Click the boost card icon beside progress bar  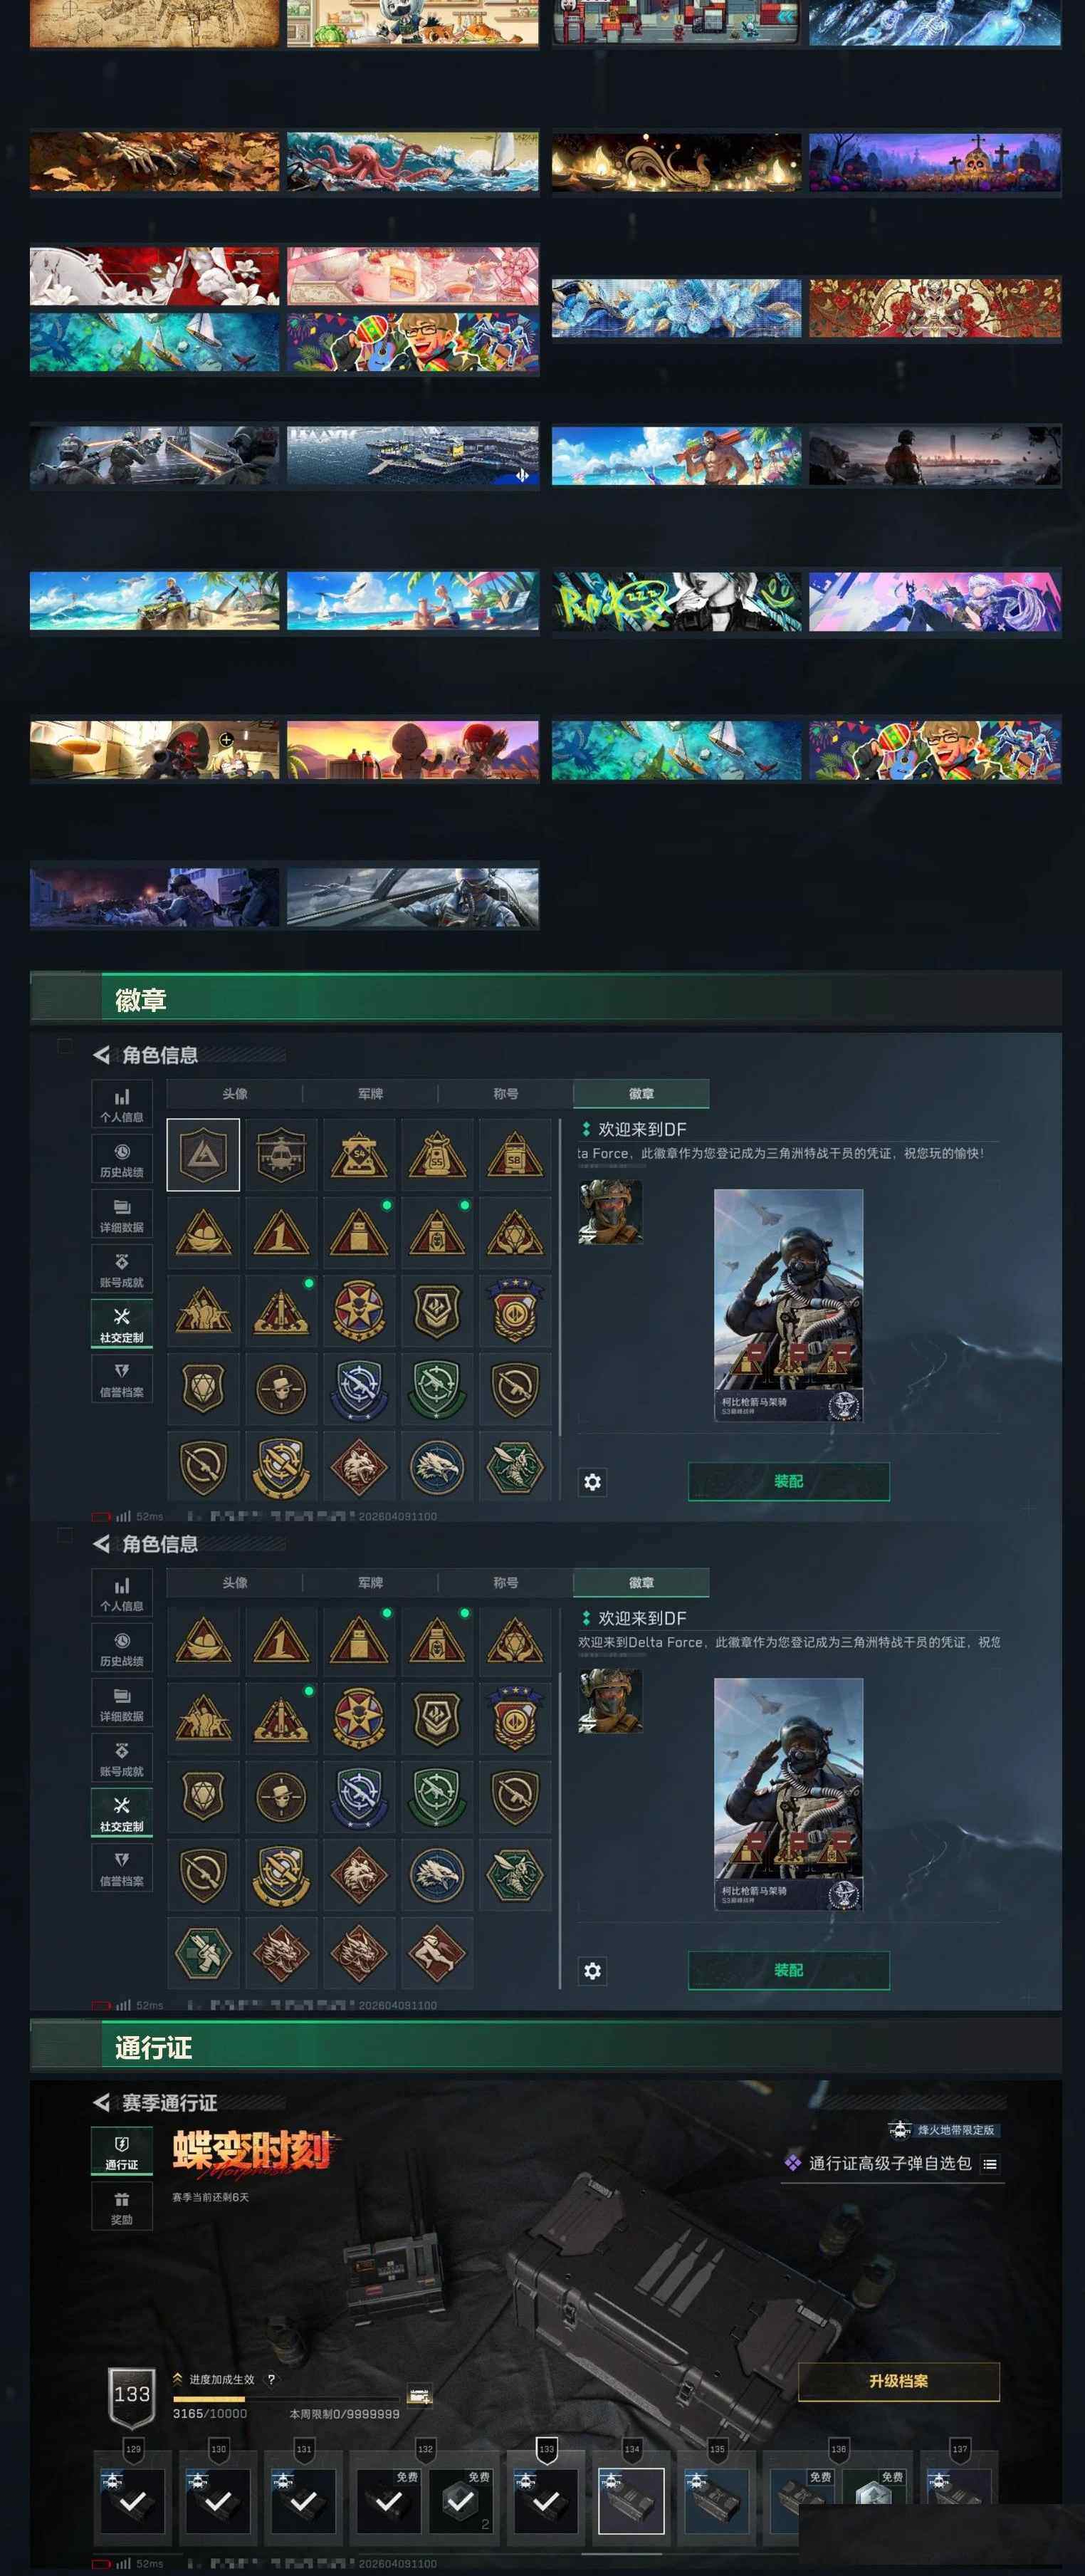point(420,2397)
